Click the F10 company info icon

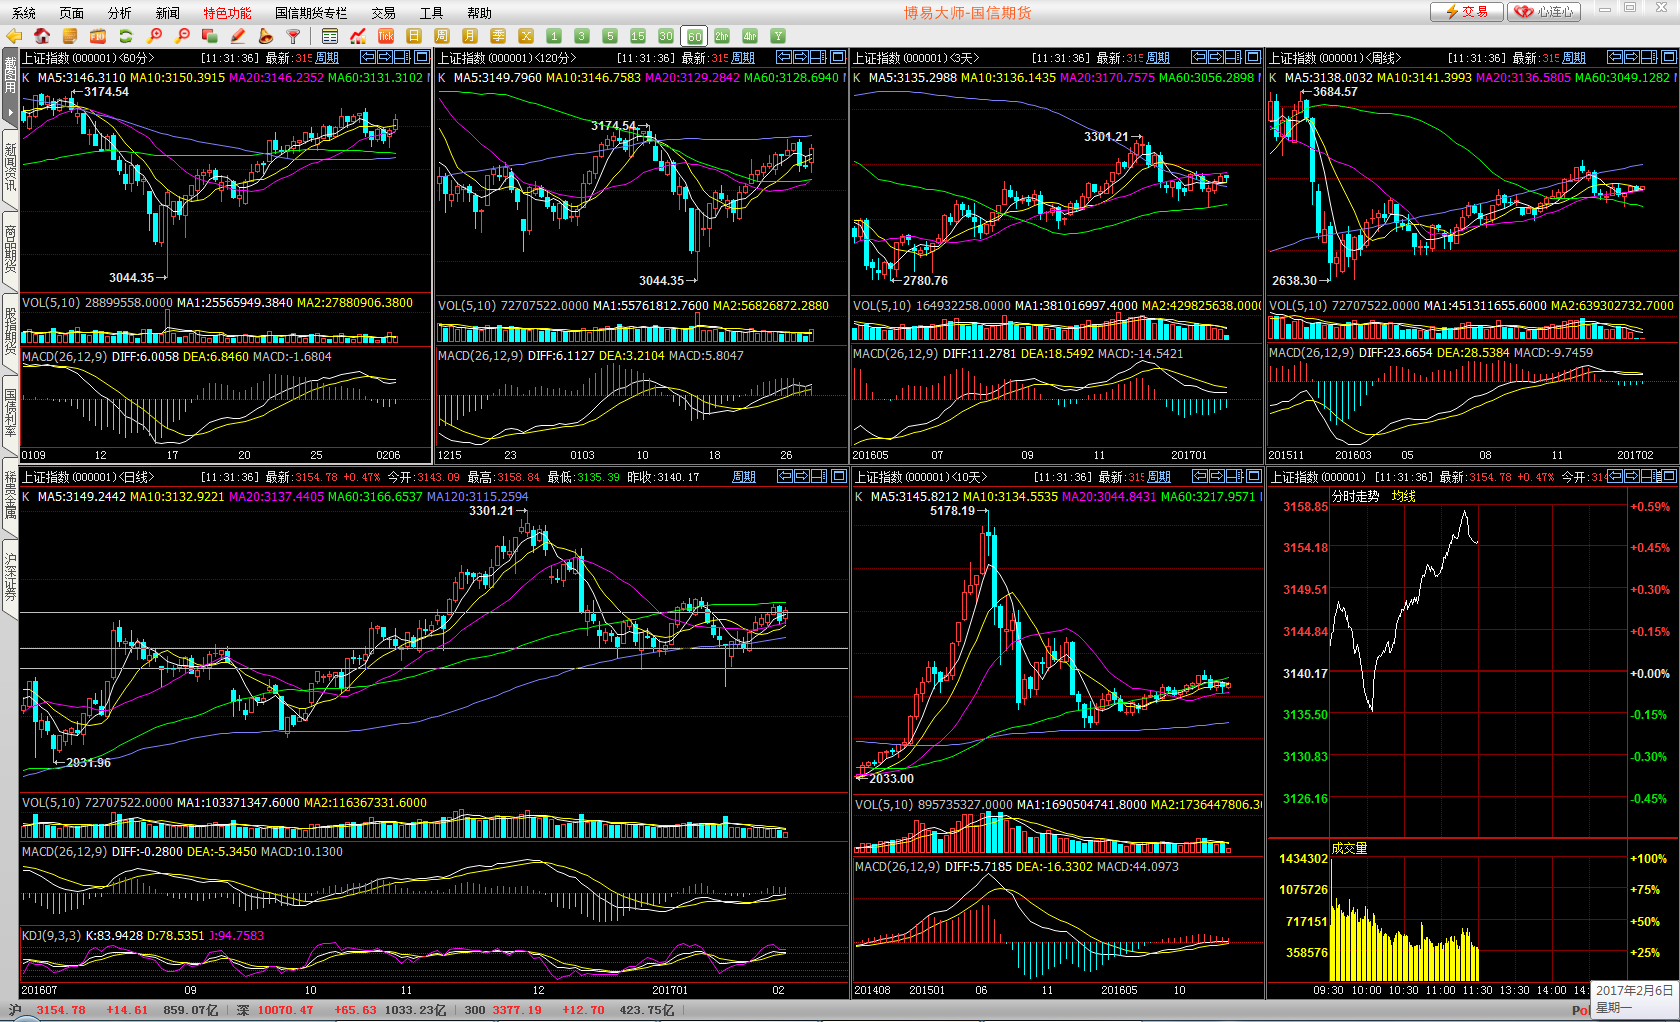98,36
